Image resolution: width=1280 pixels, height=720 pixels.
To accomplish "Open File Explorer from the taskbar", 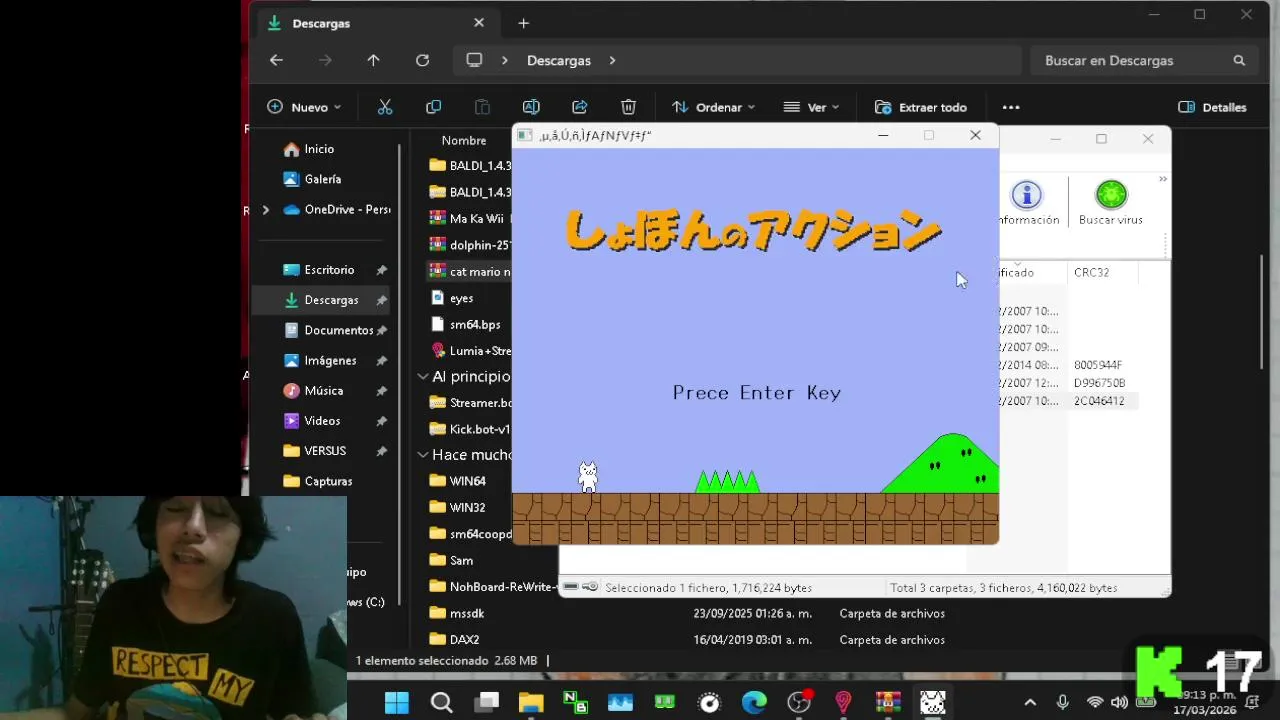I will [x=531, y=703].
